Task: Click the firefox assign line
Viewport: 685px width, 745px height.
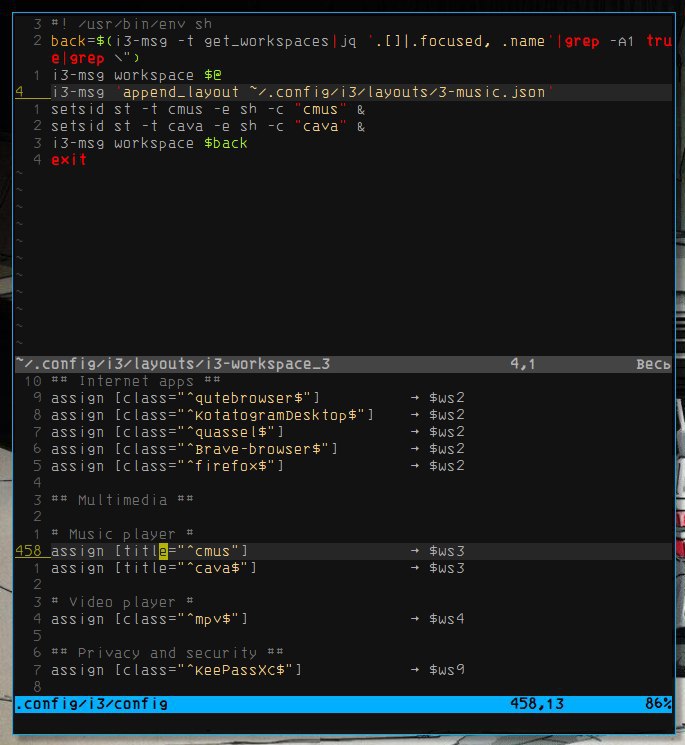Action: click(257, 466)
